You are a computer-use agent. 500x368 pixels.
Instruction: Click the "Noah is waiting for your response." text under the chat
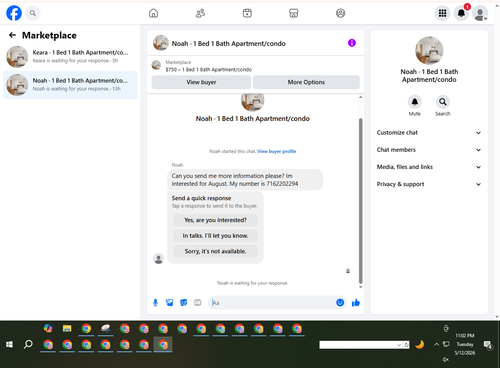pos(253,283)
